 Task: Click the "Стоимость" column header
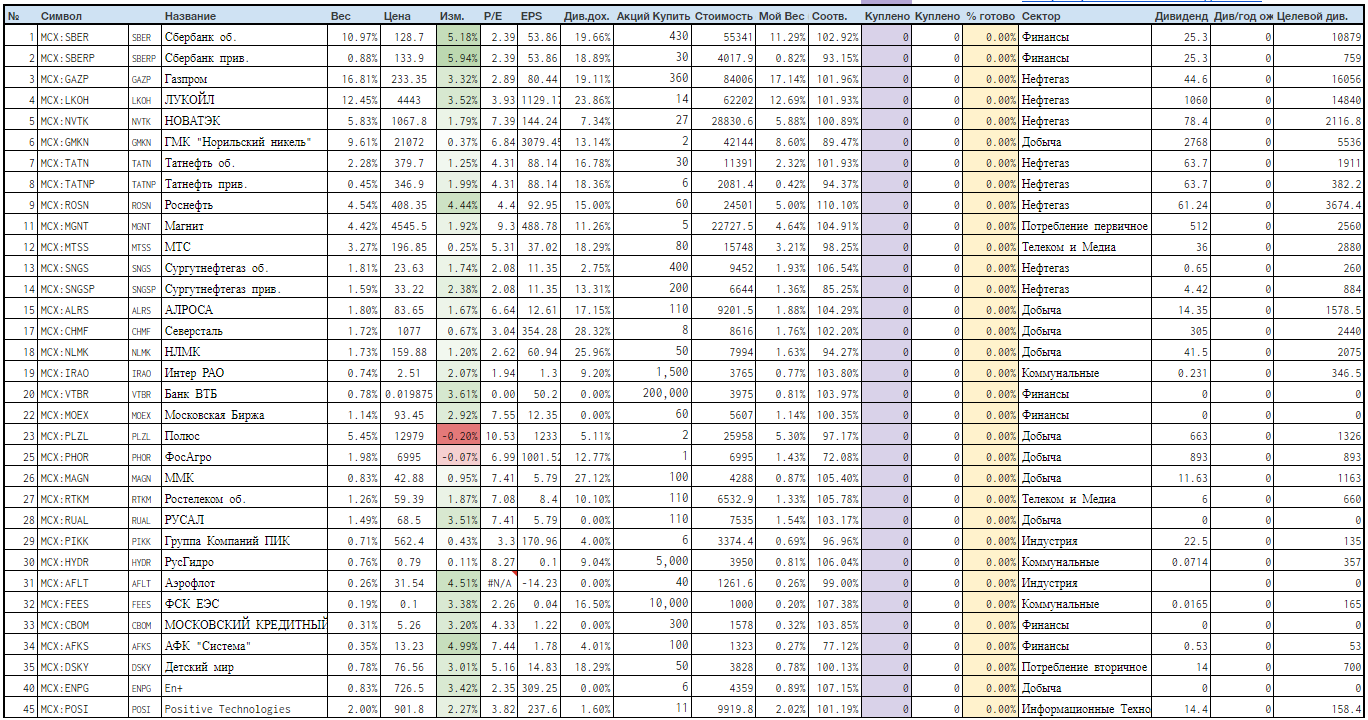(722, 17)
